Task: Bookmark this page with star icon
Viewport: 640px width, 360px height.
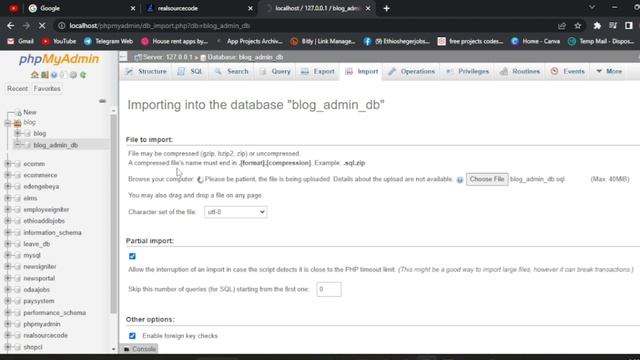Action: (578, 26)
